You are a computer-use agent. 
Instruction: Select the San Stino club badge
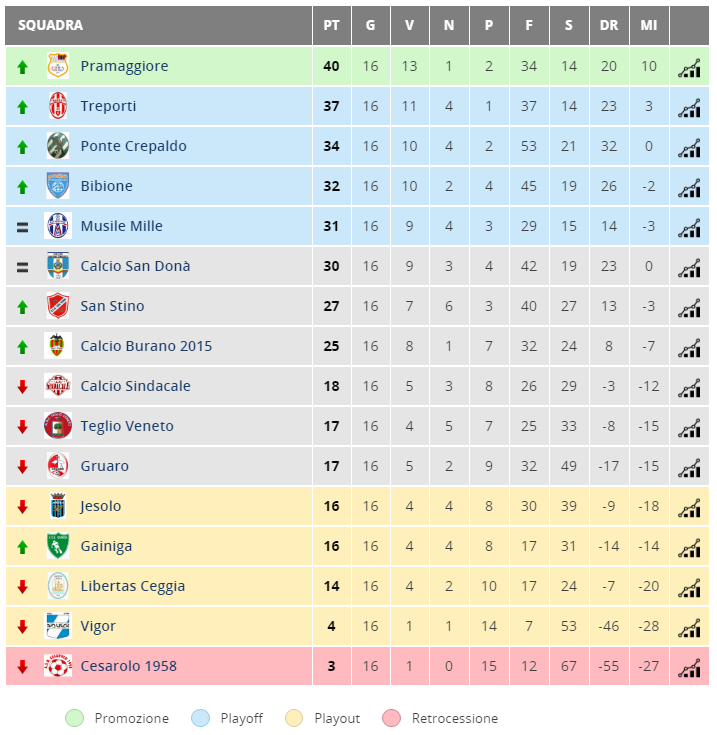58,306
